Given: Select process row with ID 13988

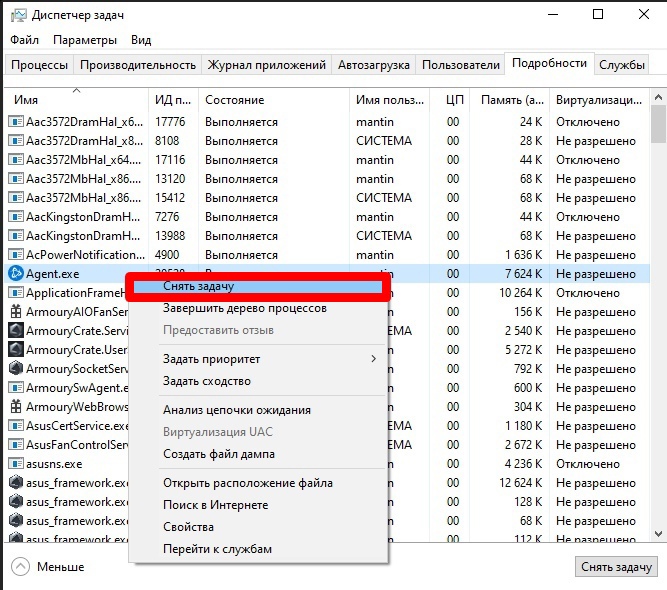Looking at the screenshot, I should coord(327,236).
